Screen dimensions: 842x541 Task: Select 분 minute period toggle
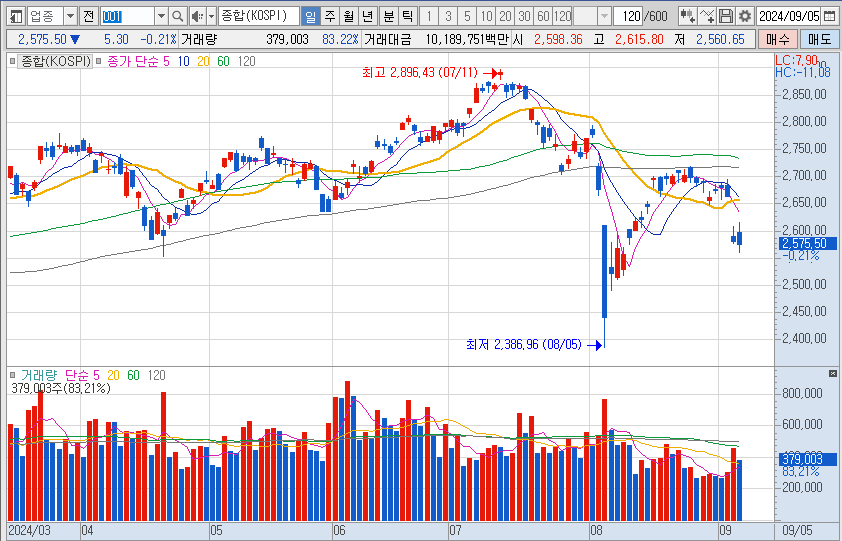coord(388,17)
